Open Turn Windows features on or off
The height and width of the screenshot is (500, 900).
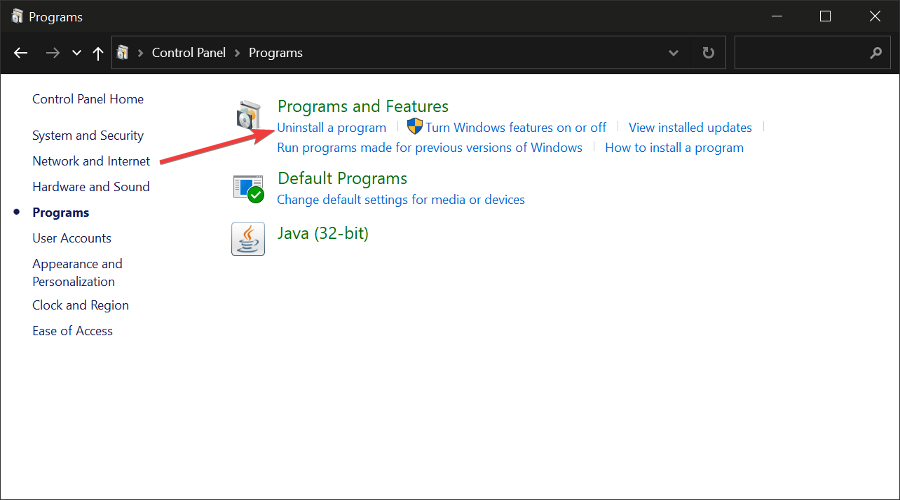pos(515,128)
